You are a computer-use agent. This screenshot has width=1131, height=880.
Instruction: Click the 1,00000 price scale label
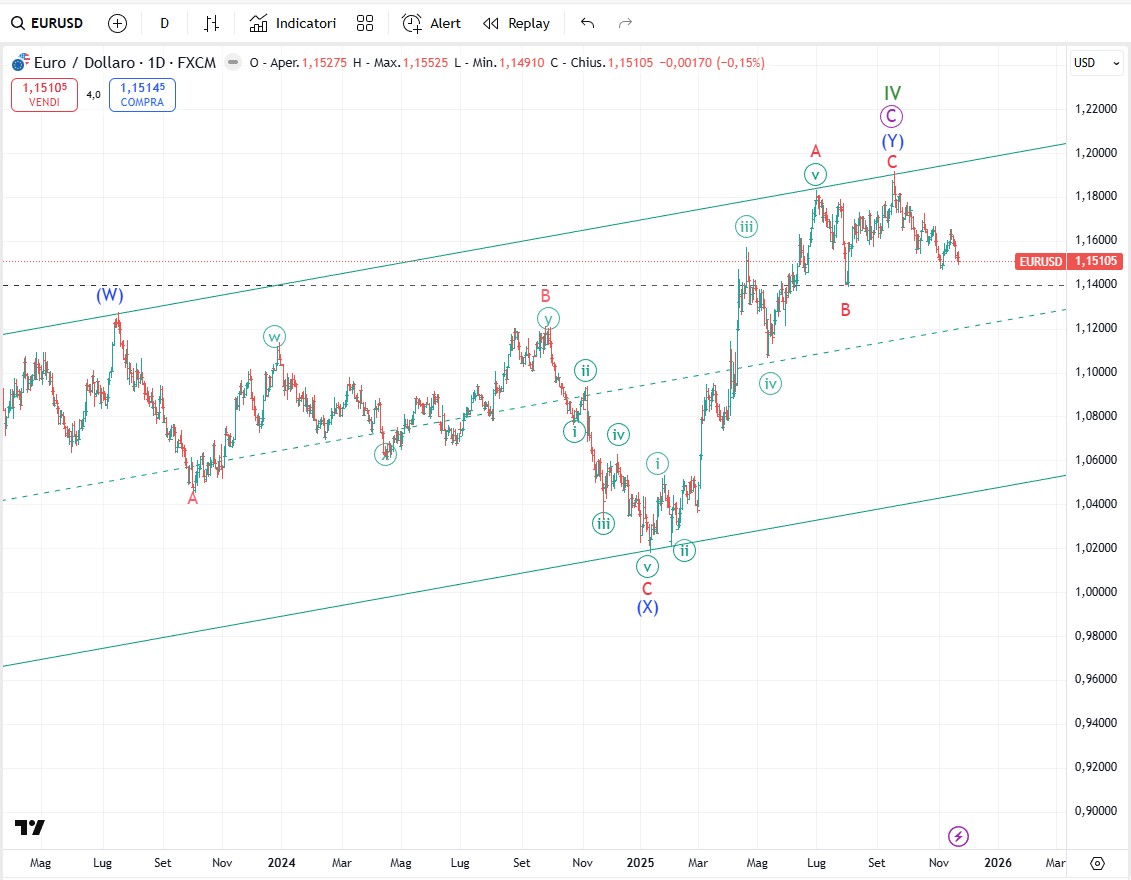click(x=1096, y=591)
